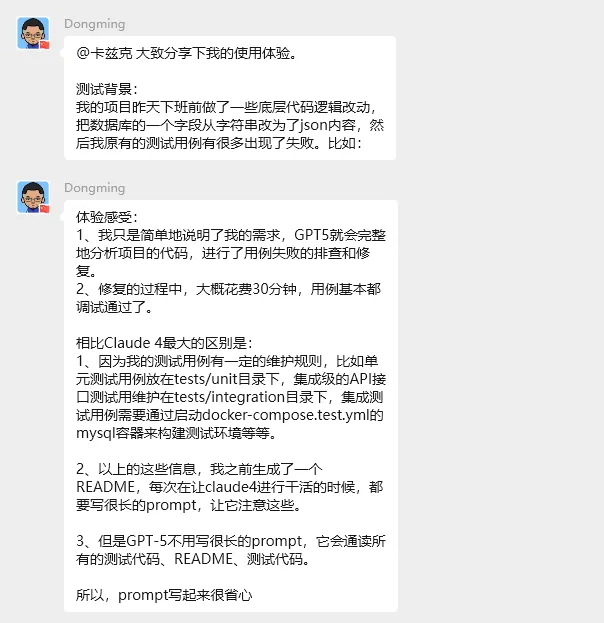Click the flag badge on the first avatar

[x=45, y=45]
